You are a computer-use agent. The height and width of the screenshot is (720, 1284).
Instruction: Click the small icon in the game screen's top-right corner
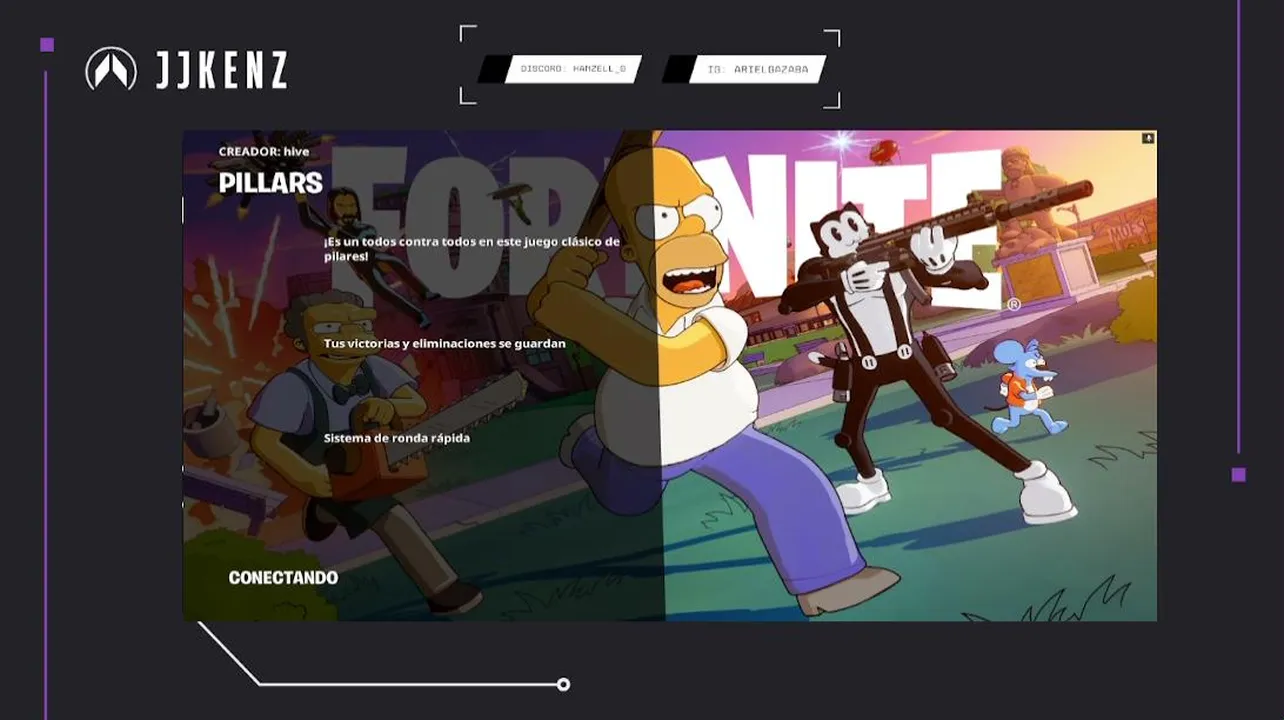click(1148, 138)
